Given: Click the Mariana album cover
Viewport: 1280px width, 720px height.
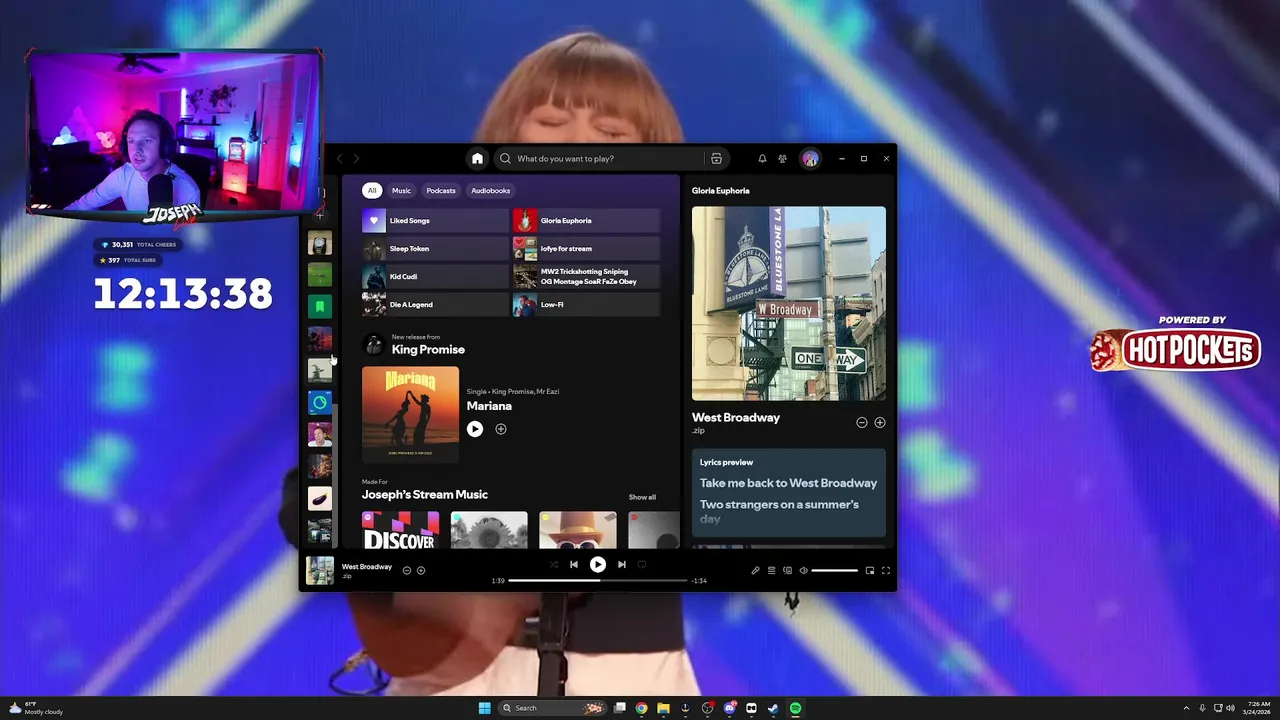Looking at the screenshot, I should 410,414.
